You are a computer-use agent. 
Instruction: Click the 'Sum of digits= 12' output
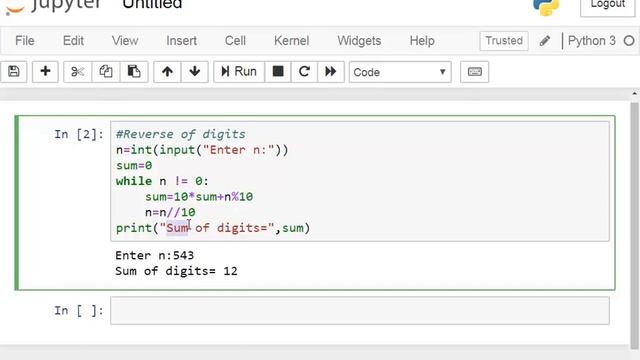(x=176, y=271)
